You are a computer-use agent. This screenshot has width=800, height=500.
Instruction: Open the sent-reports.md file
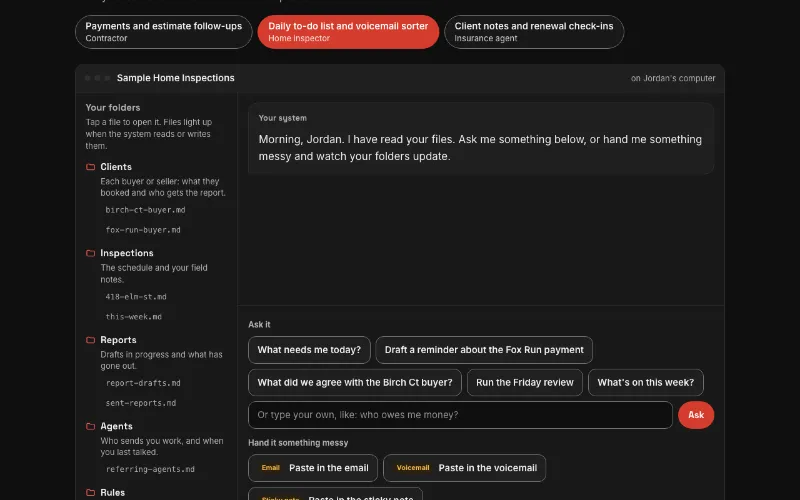pyautogui.click(x=141, y=403)
